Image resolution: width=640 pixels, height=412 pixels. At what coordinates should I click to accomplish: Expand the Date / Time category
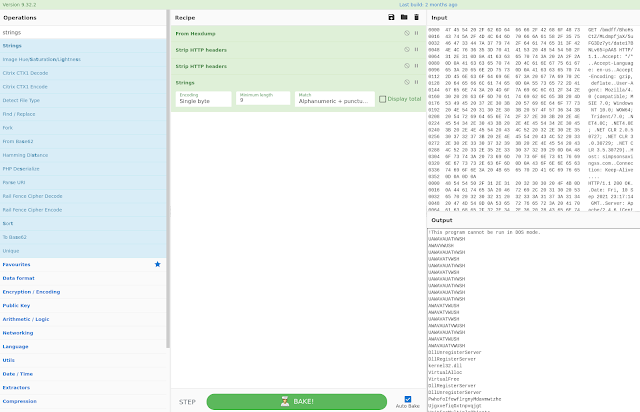tap(83, 374)
